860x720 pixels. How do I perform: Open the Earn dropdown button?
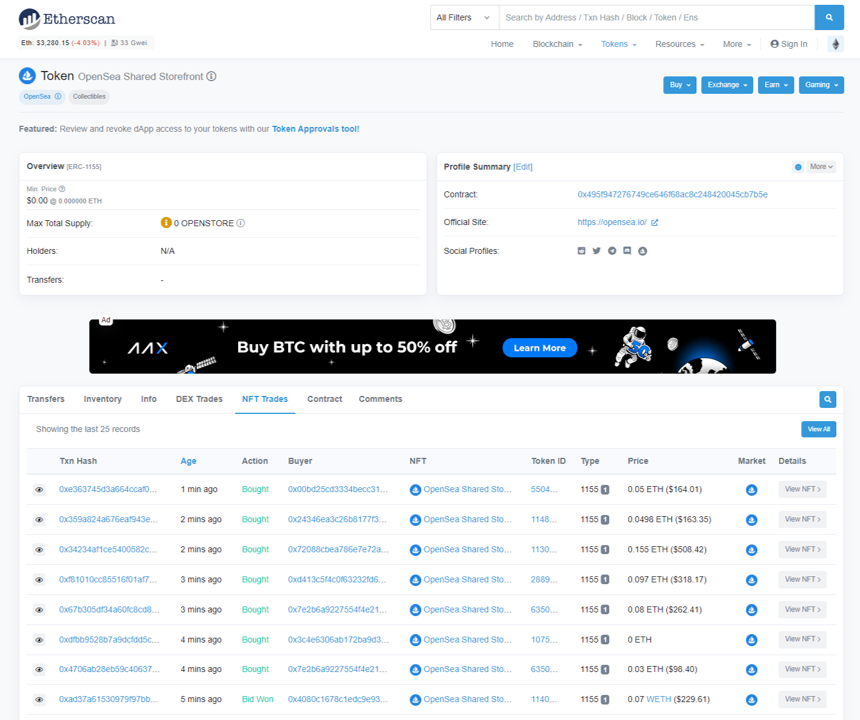pyautogui.click(x=776, y=85)
